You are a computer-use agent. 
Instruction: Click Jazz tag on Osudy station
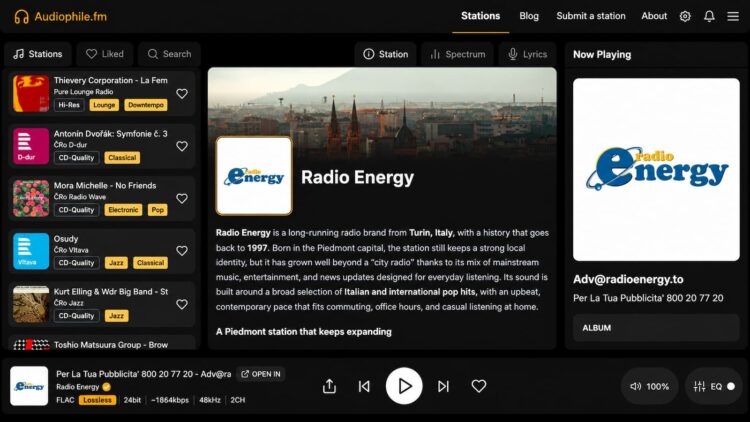116,263
